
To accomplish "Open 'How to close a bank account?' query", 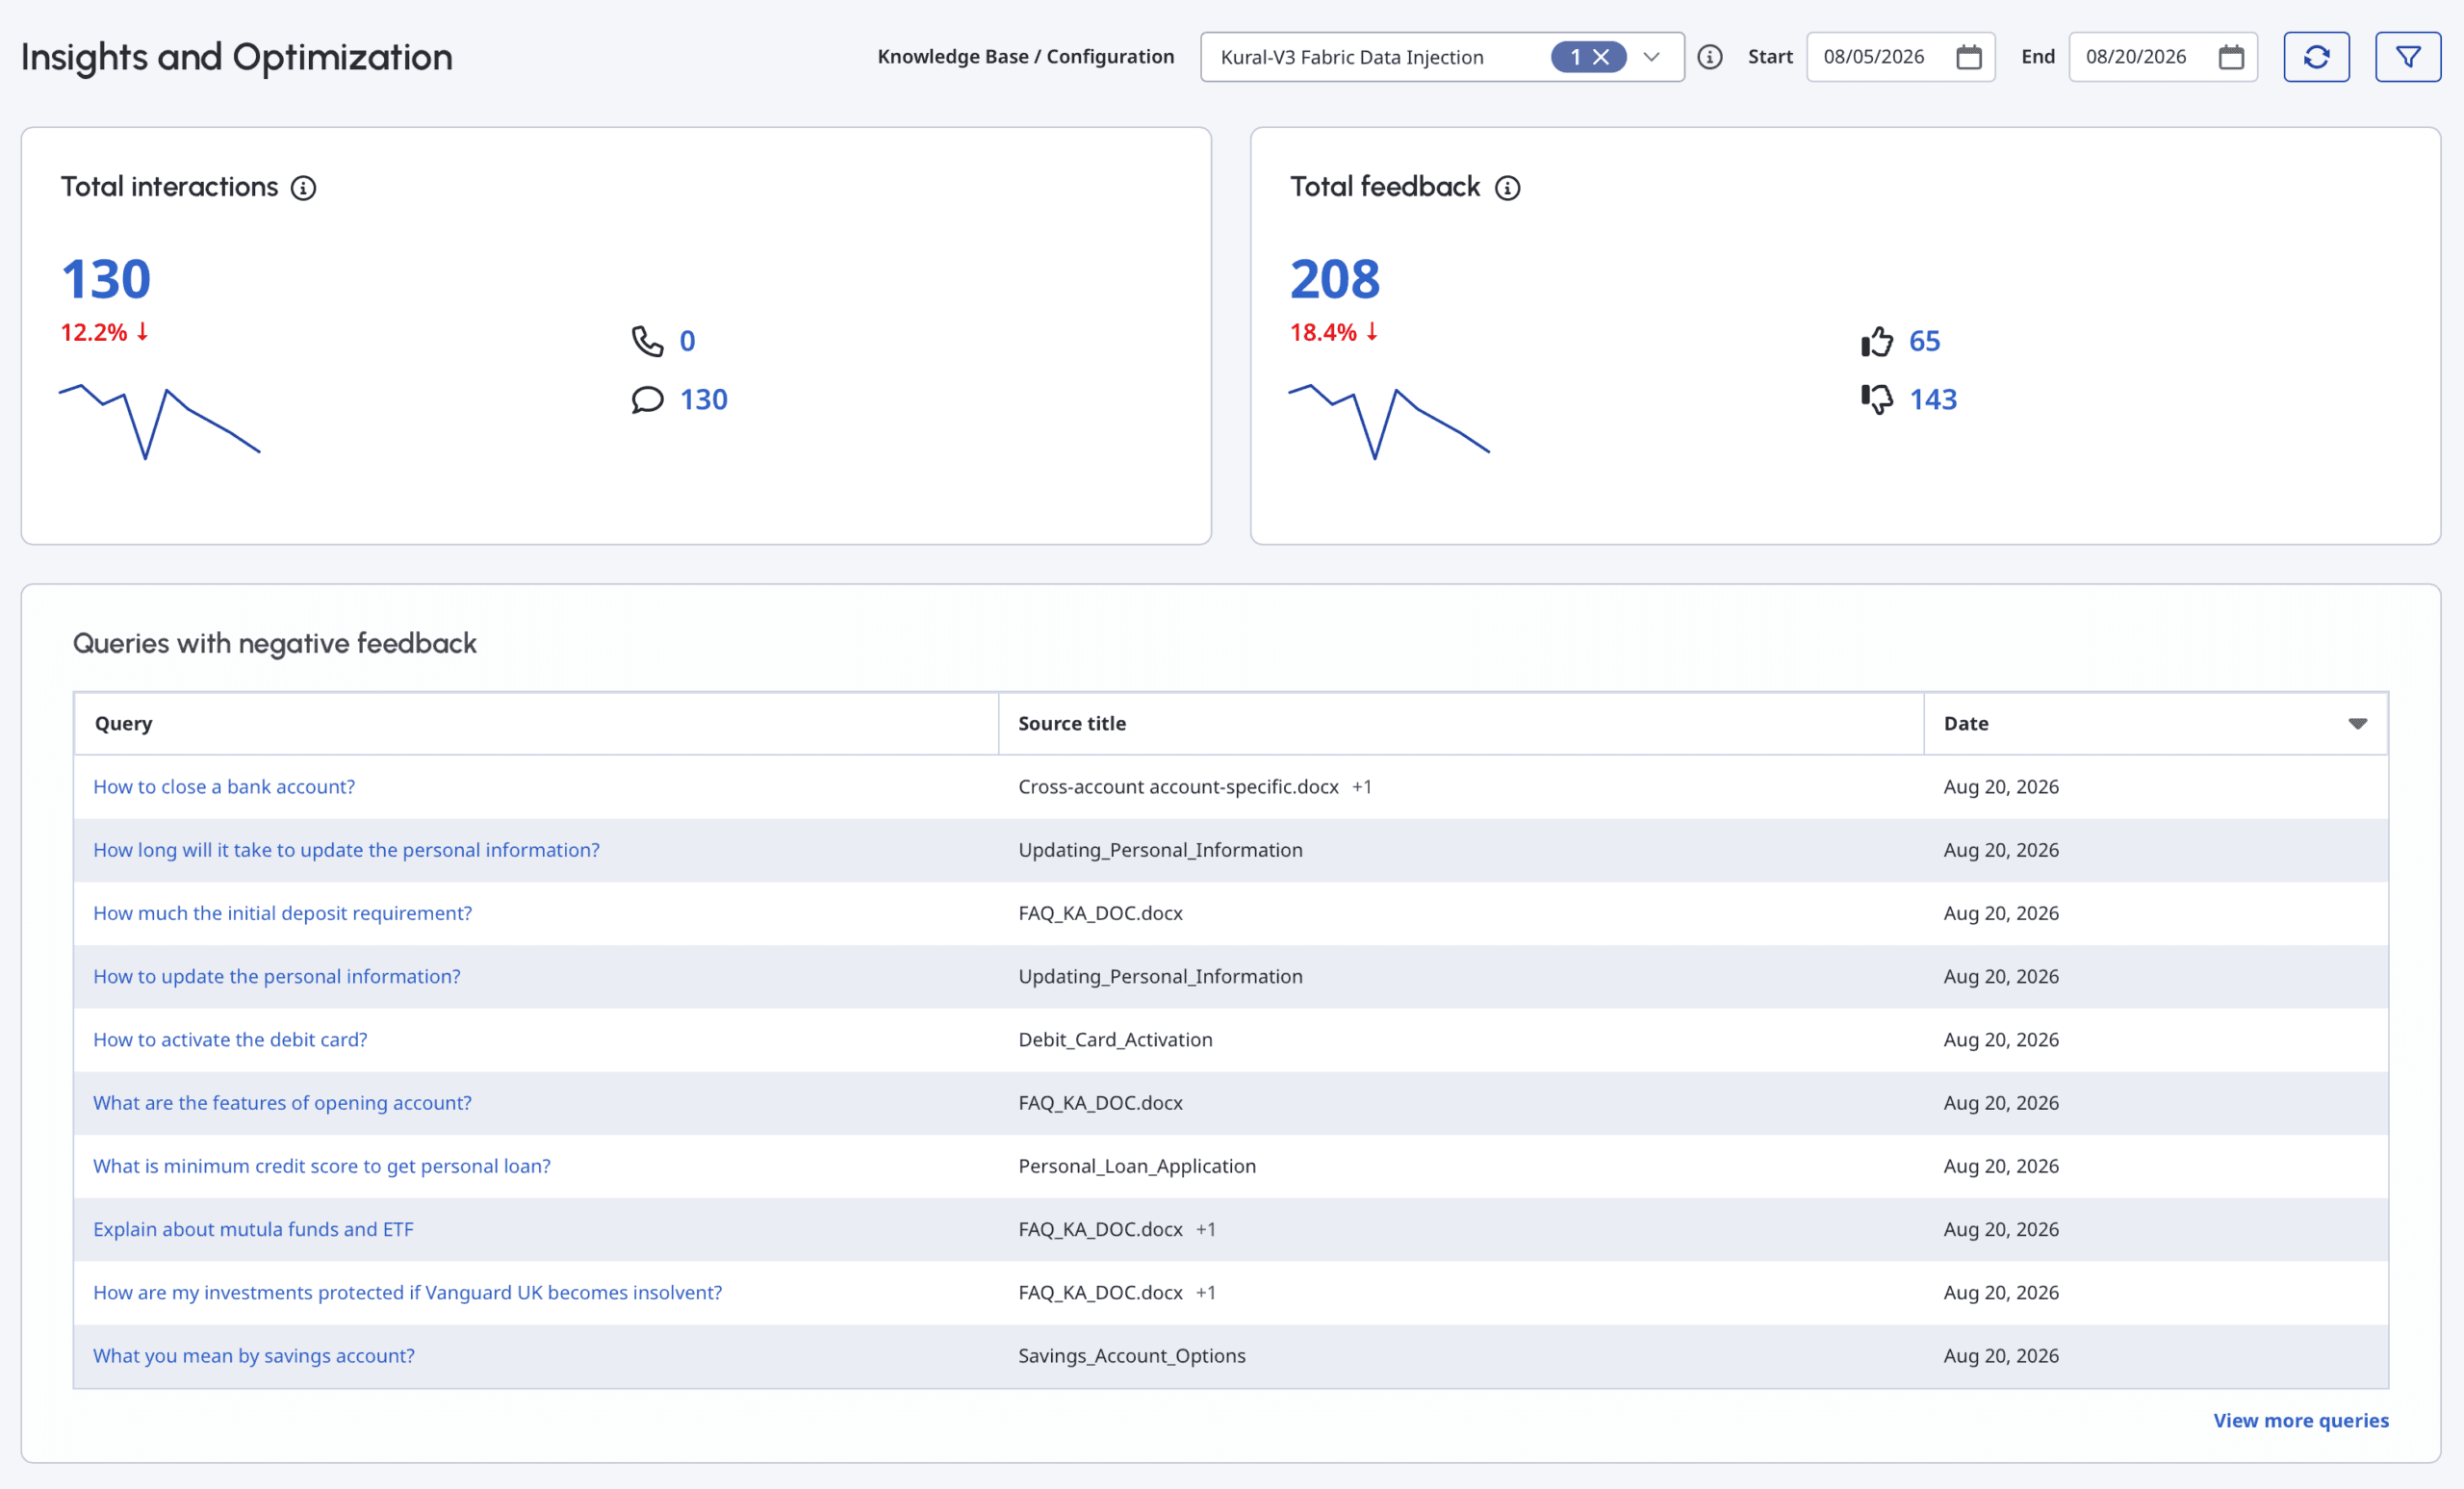I will (224, 787).
